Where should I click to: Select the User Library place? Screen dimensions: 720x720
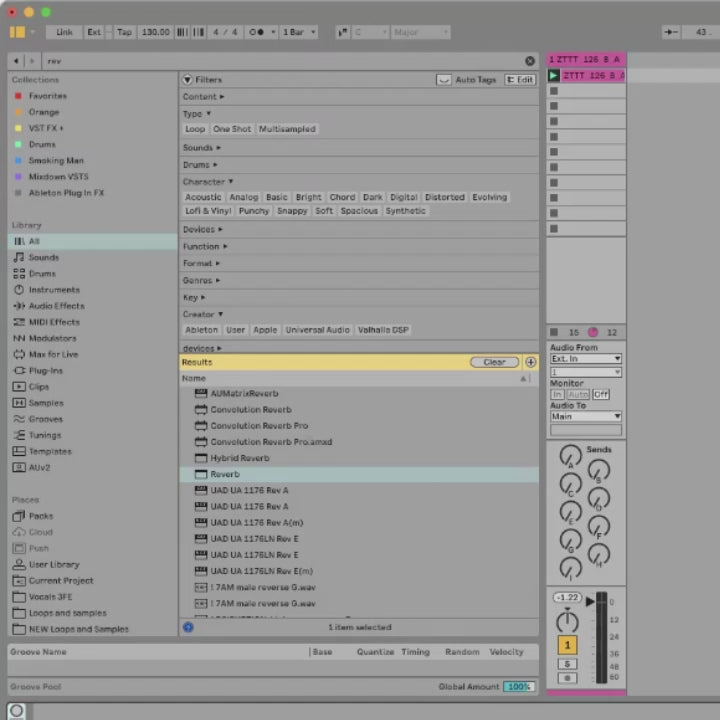tap(53, 564)
